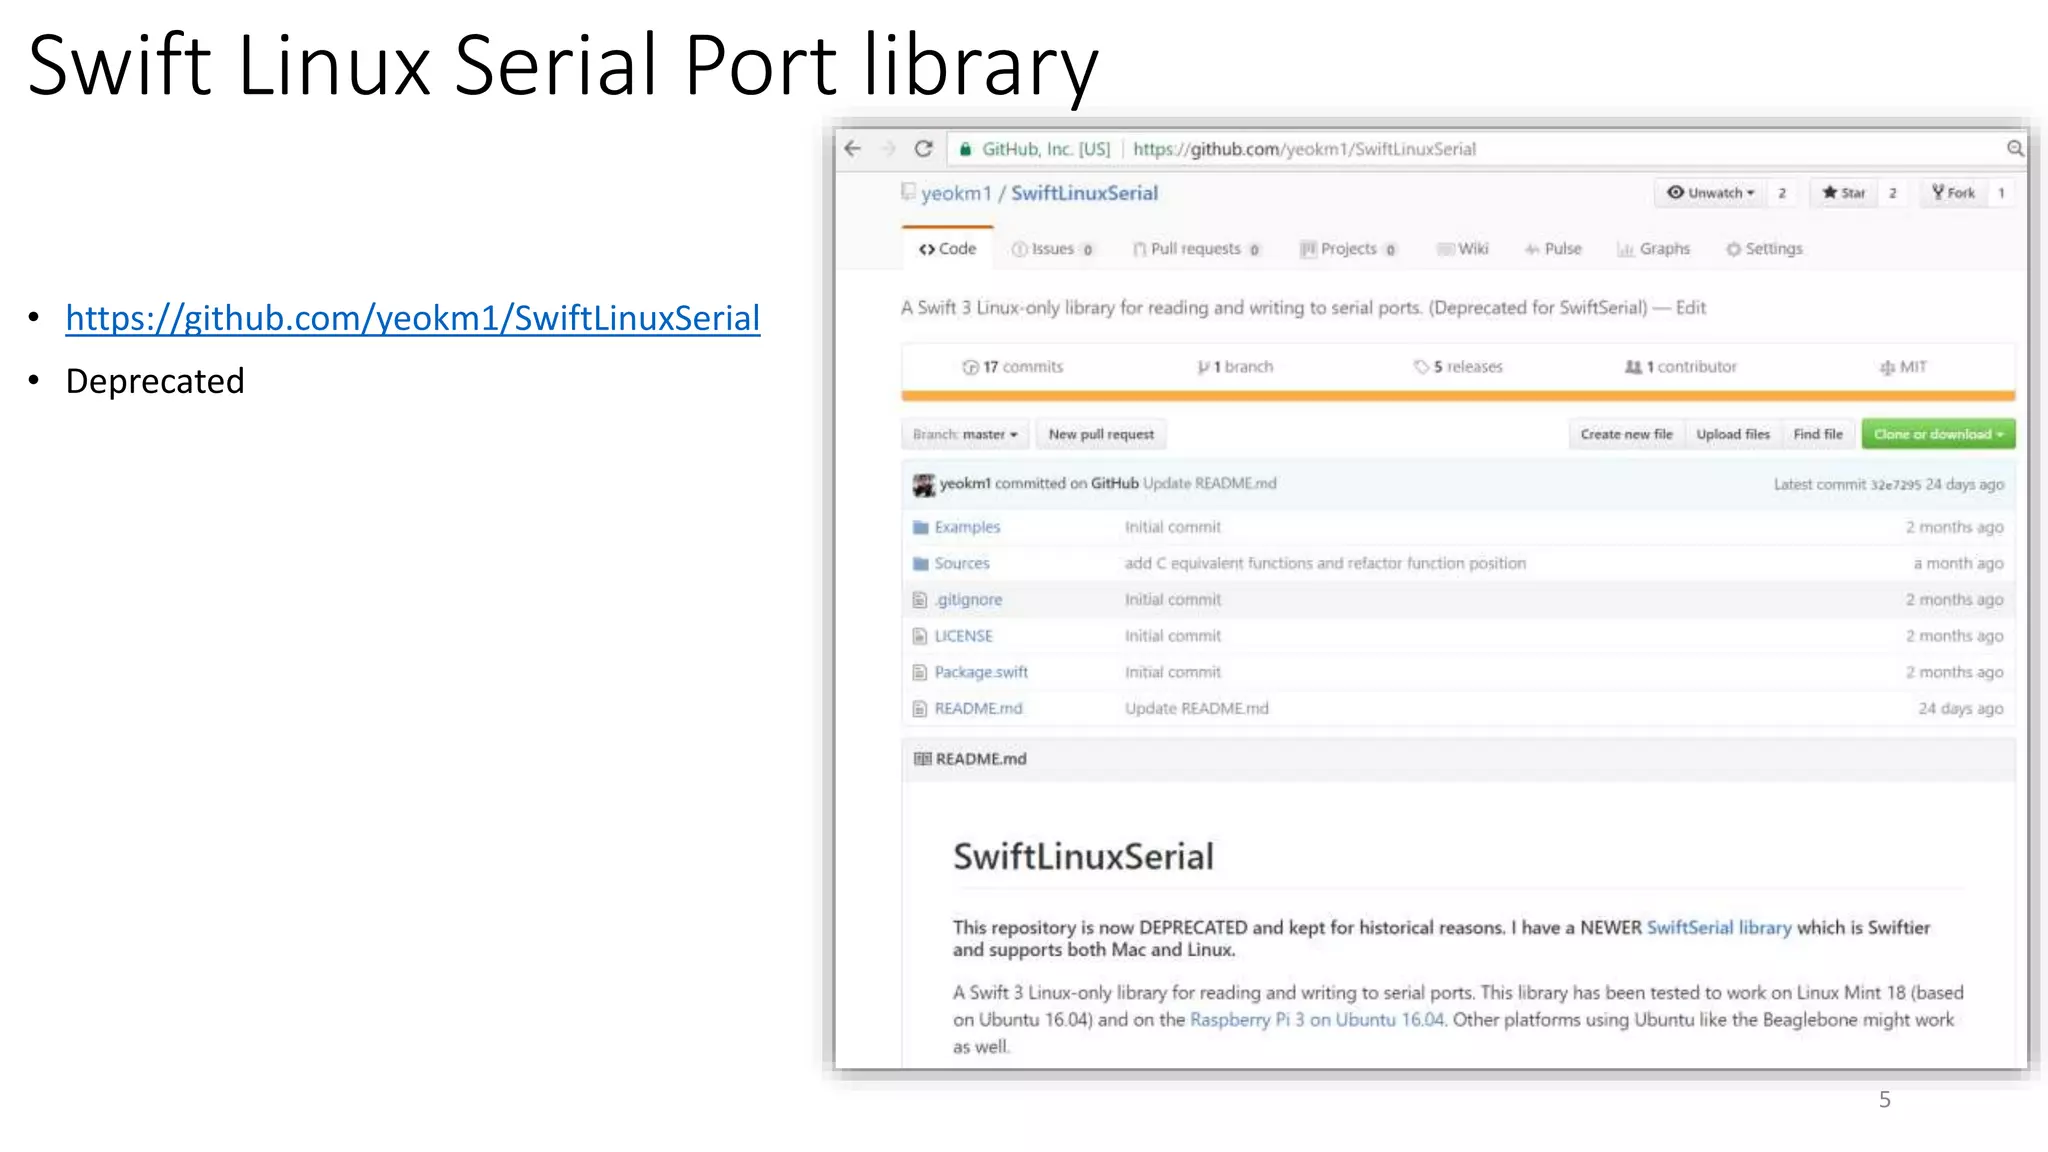2048x1152 pixels.
Task: Open the Projects tab
Action: click(x=1348, y=249)
